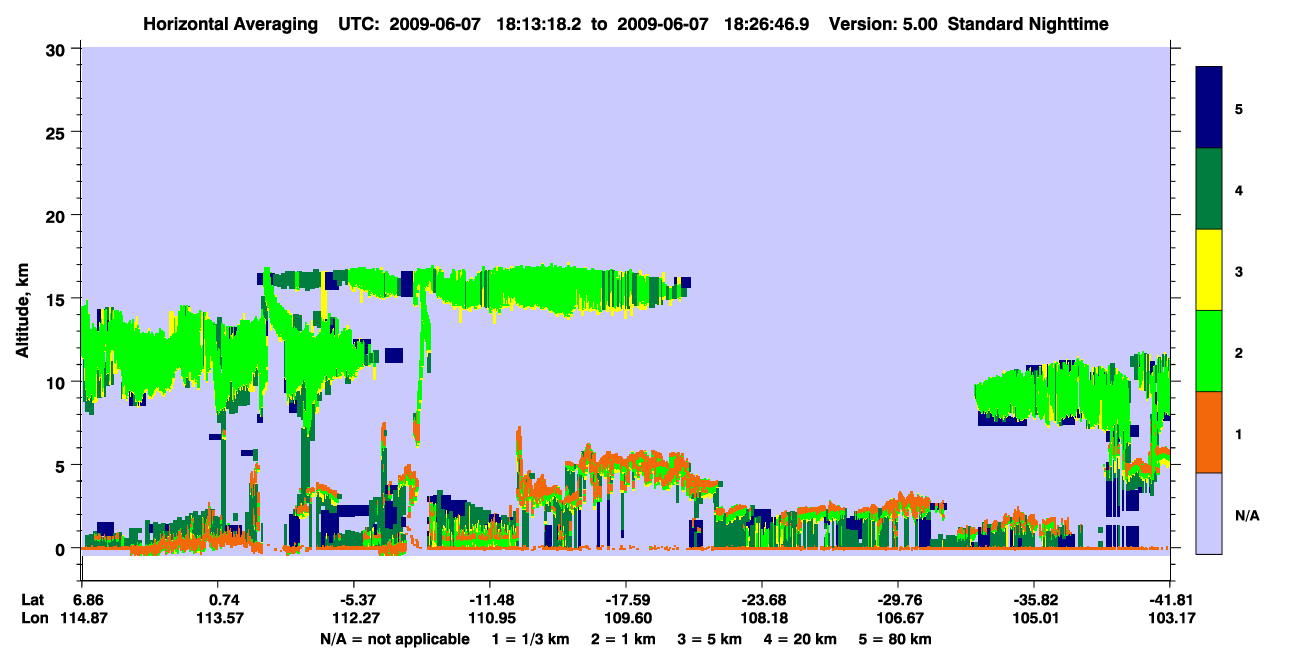
Task: Click the yellow color bar segment labeled 3
Action: tap(1209, 270)
